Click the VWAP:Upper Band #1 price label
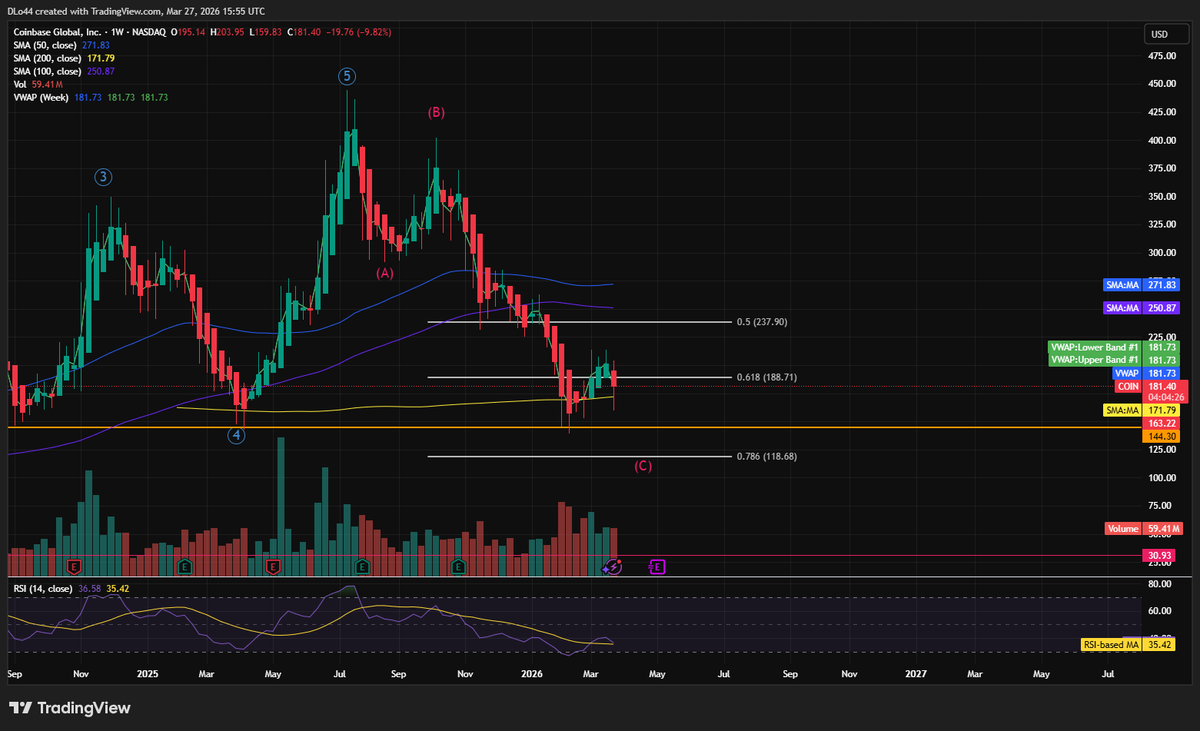The width and height of the screenshot is (1200, 731). tap(1114, 359)
